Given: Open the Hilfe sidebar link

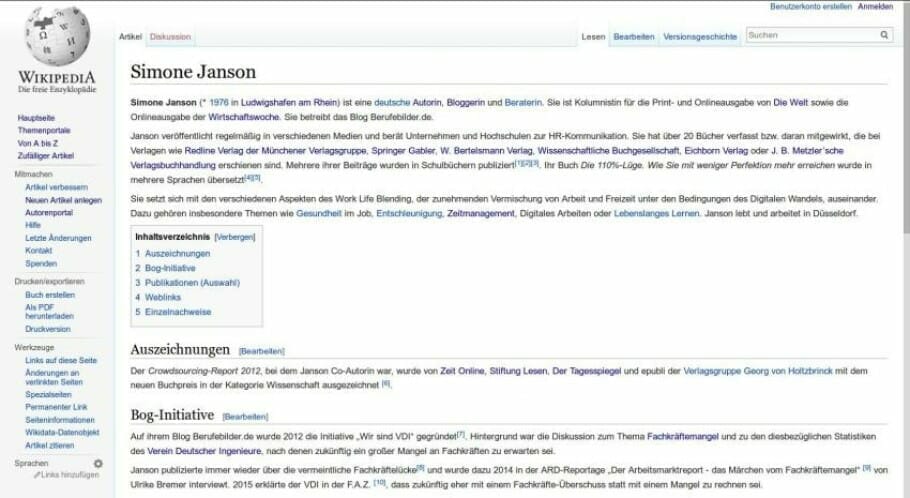Looking at the screenshot, I should [x=33, y=225].
